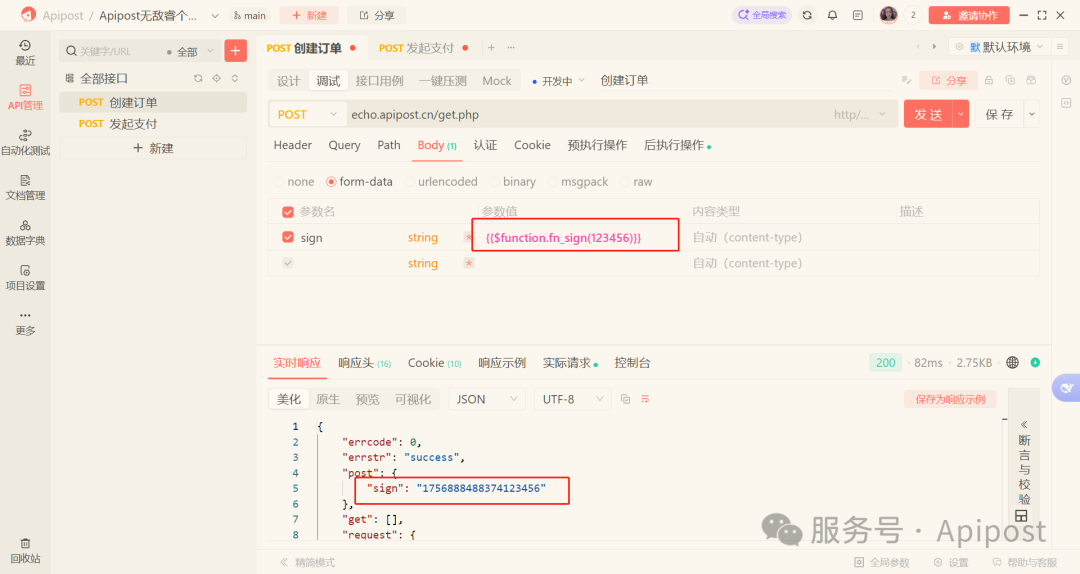Open 文档管理 sidebar section
Viewport: 1080px width, 574px height.
pyautogui.click(x=25, y=187)
